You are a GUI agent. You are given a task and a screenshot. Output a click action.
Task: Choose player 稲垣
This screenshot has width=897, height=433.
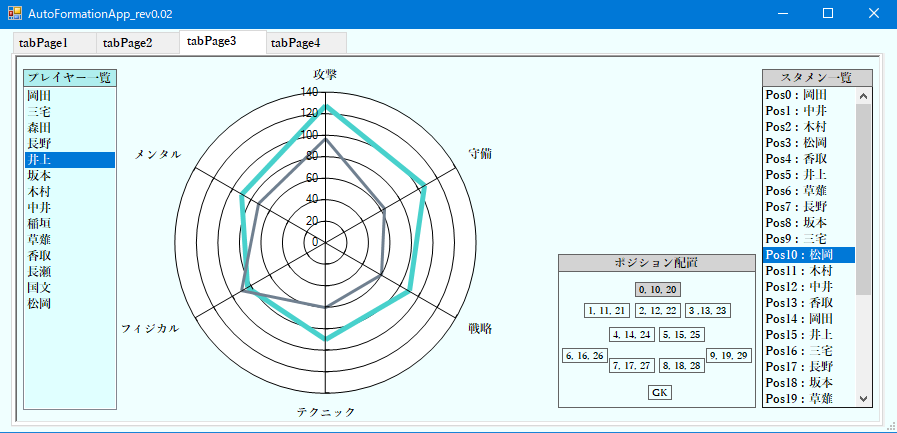69,224
